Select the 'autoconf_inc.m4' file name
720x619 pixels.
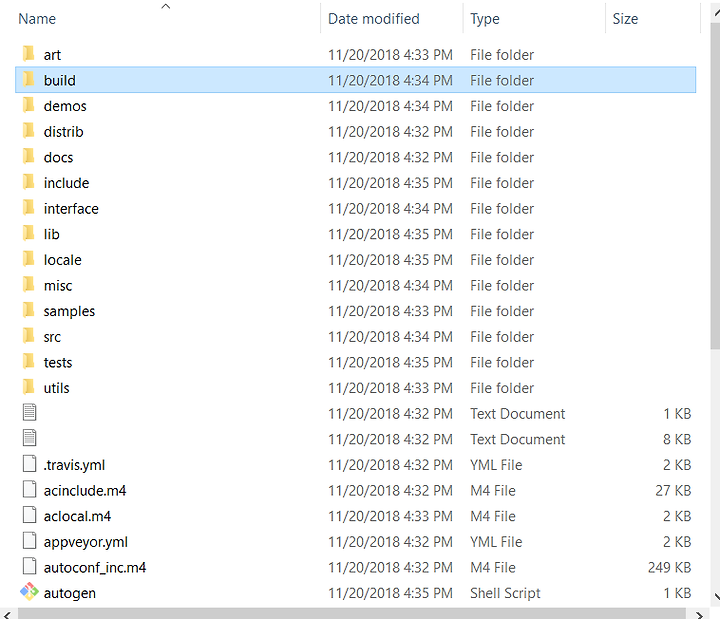[95, 568]
